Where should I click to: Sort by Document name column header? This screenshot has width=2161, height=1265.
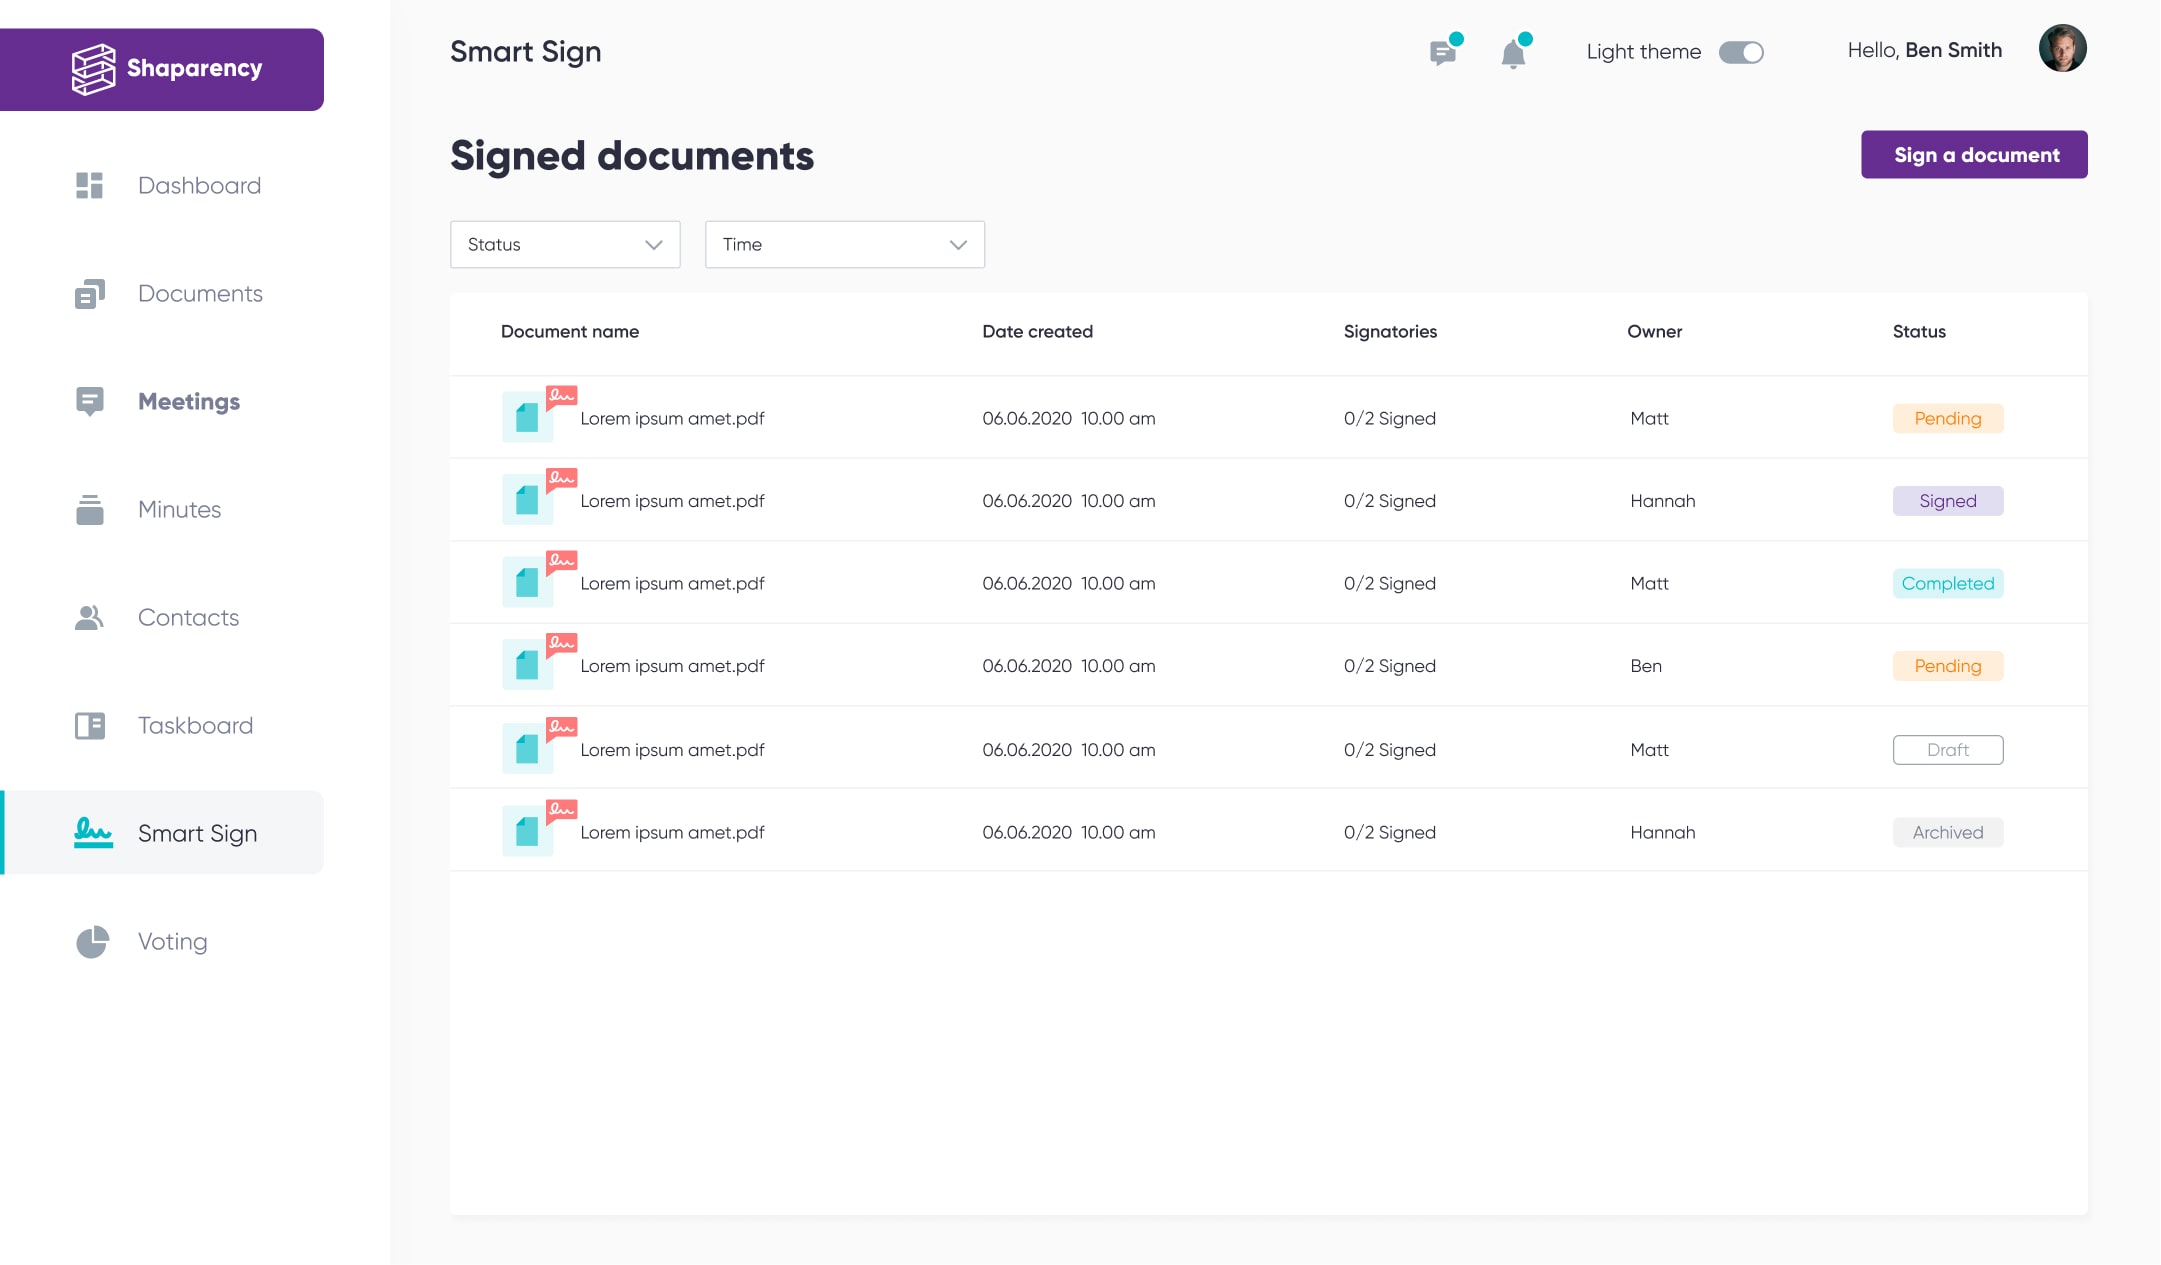click(x=570, y=332)
